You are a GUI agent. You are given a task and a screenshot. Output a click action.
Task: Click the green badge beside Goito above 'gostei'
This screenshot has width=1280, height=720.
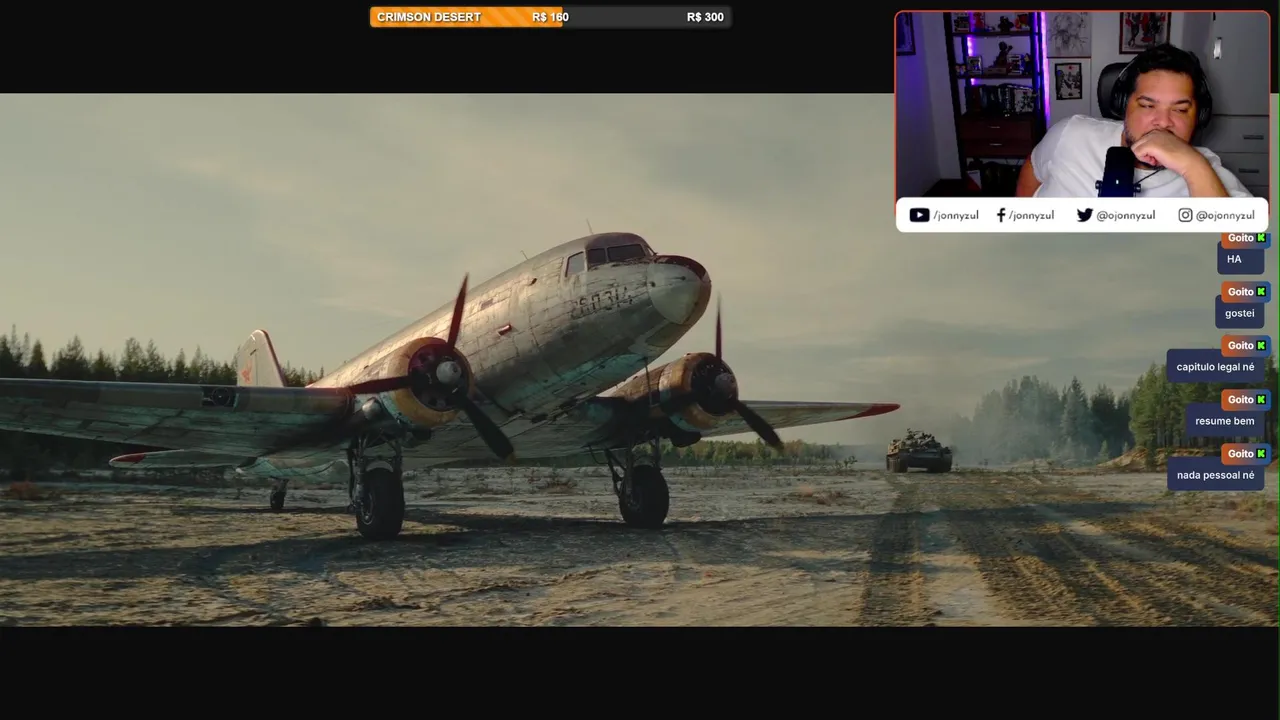[x=1261, y=292]
